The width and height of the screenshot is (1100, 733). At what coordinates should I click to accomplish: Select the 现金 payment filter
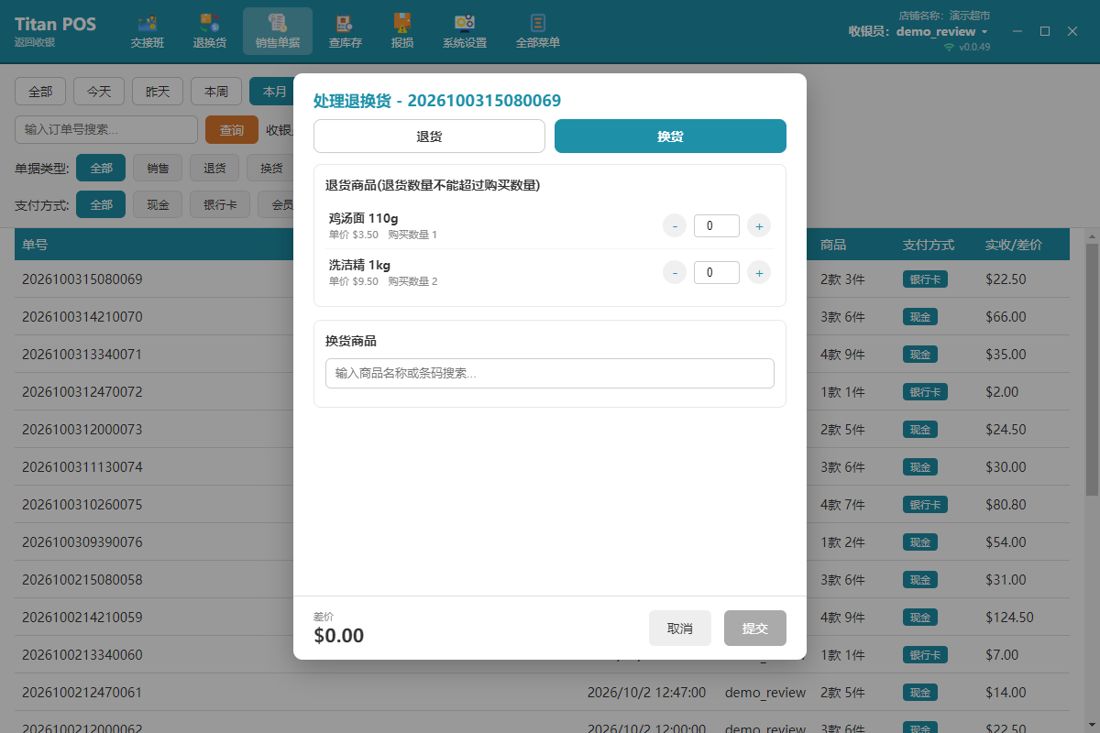coord(157,205)
